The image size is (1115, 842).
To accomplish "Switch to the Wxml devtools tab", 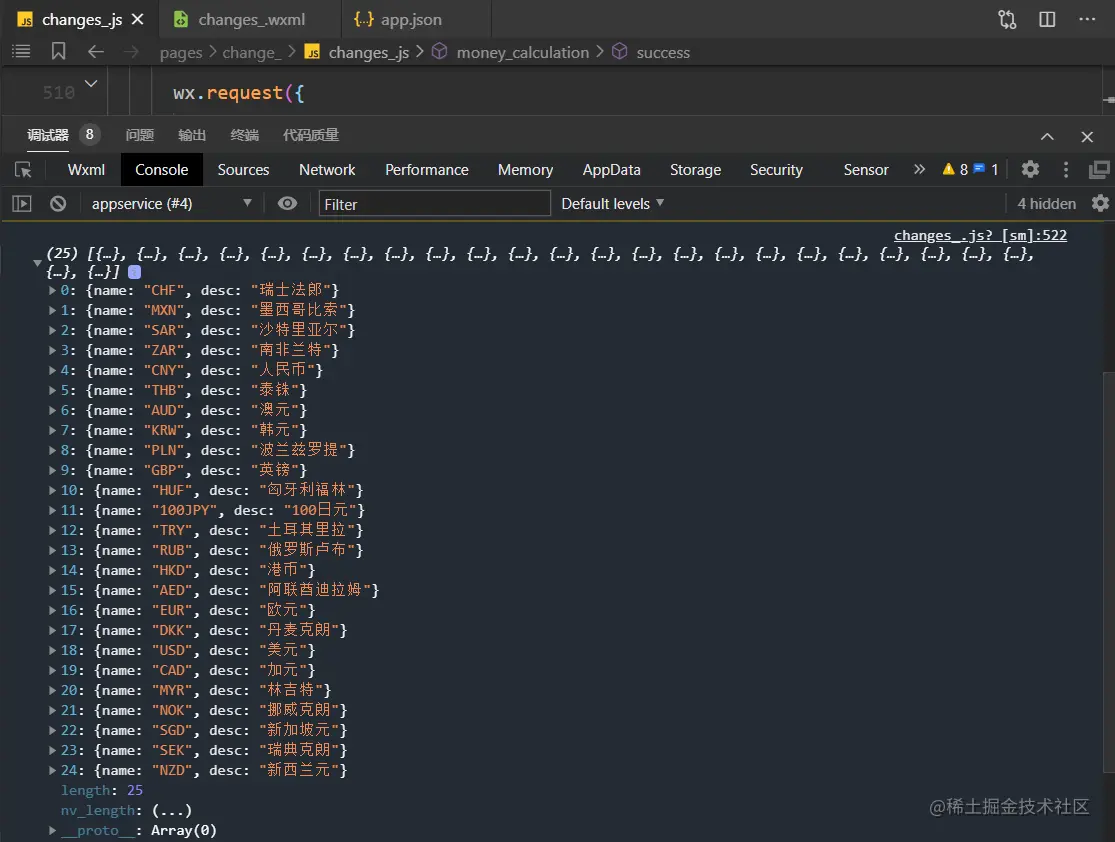I will click(86, 170).
